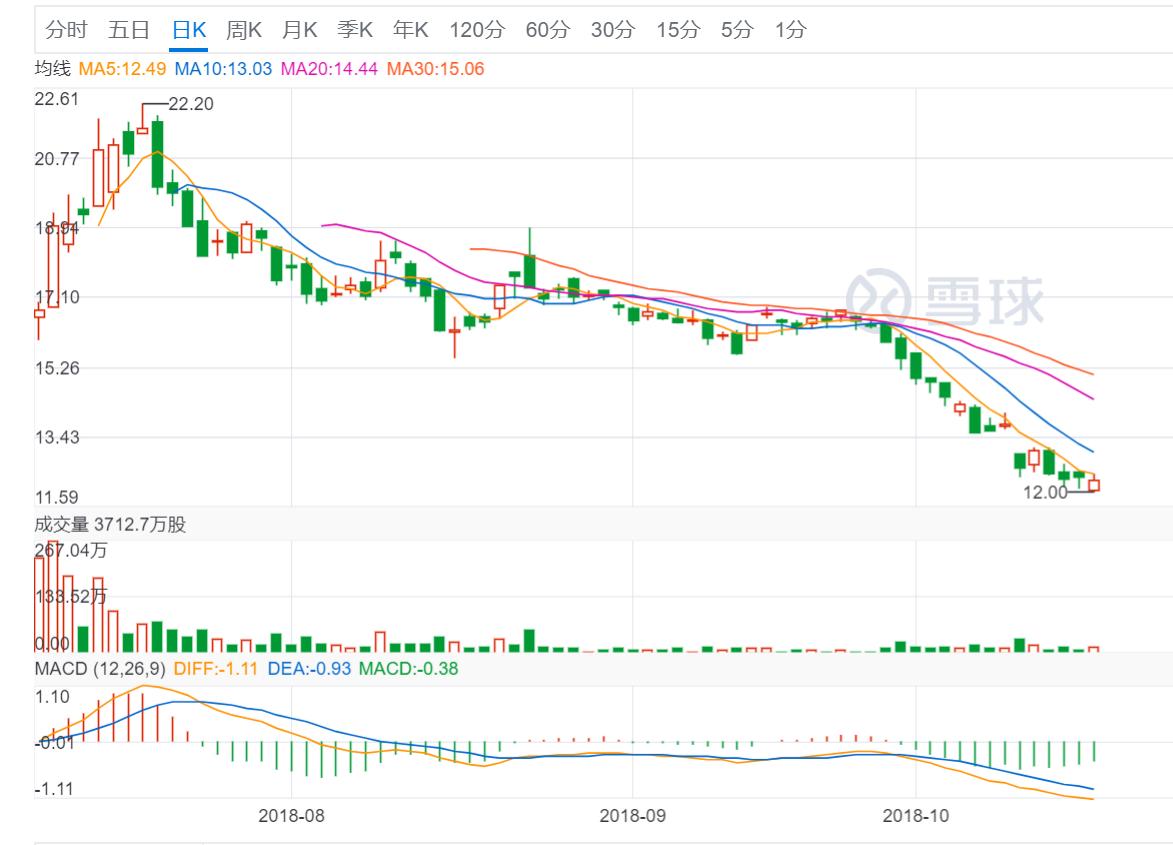Screen dimensions: 1173x845
Task: Open the 5分 interval chart
Action: tap(736, 30)
